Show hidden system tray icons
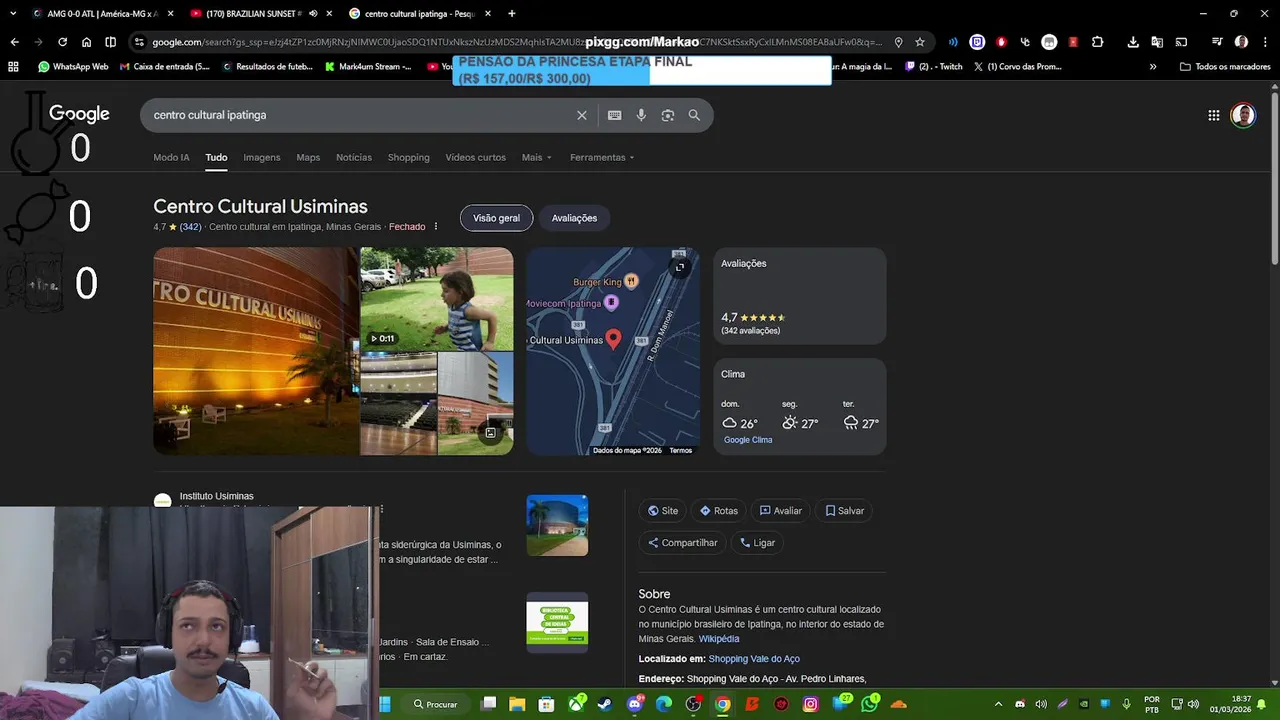 [997, 704]
